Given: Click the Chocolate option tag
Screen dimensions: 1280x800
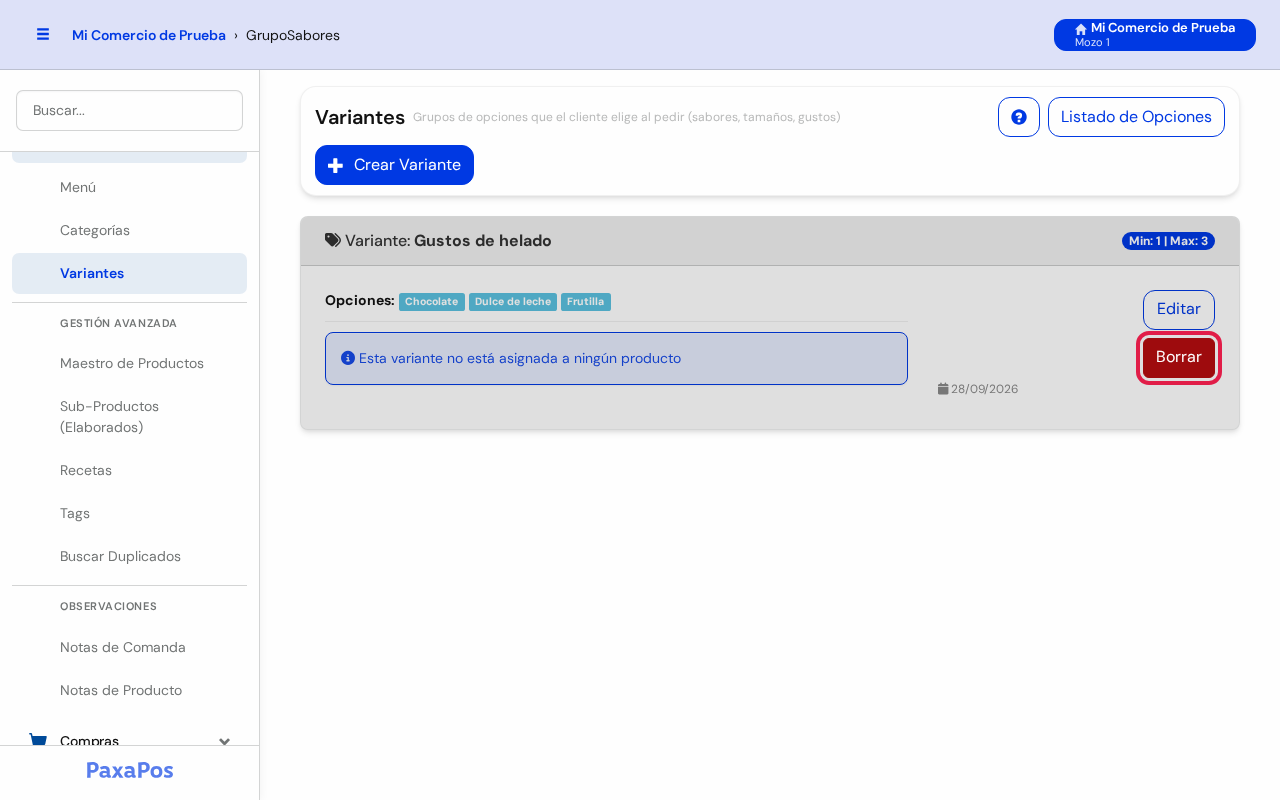Looking at the screenshot, I should [x=432, y=302].
